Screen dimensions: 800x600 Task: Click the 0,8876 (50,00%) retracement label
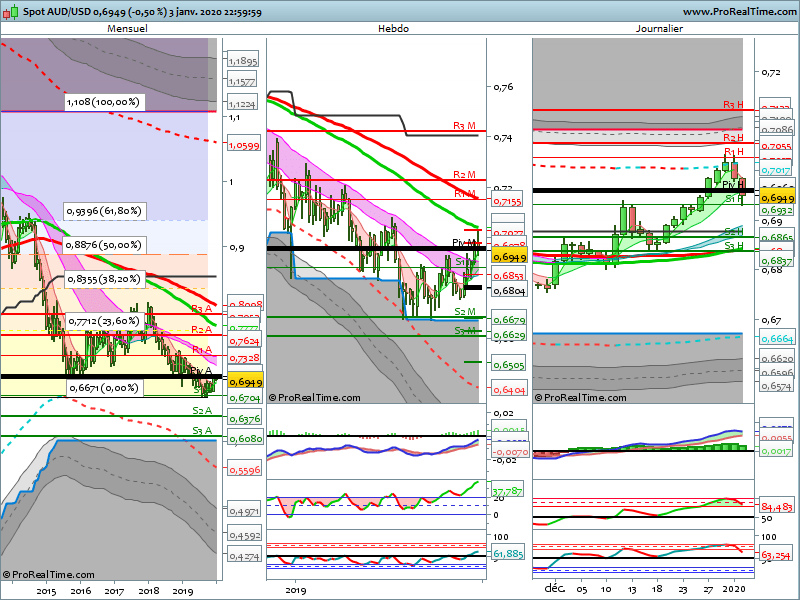tap(105, 245)
